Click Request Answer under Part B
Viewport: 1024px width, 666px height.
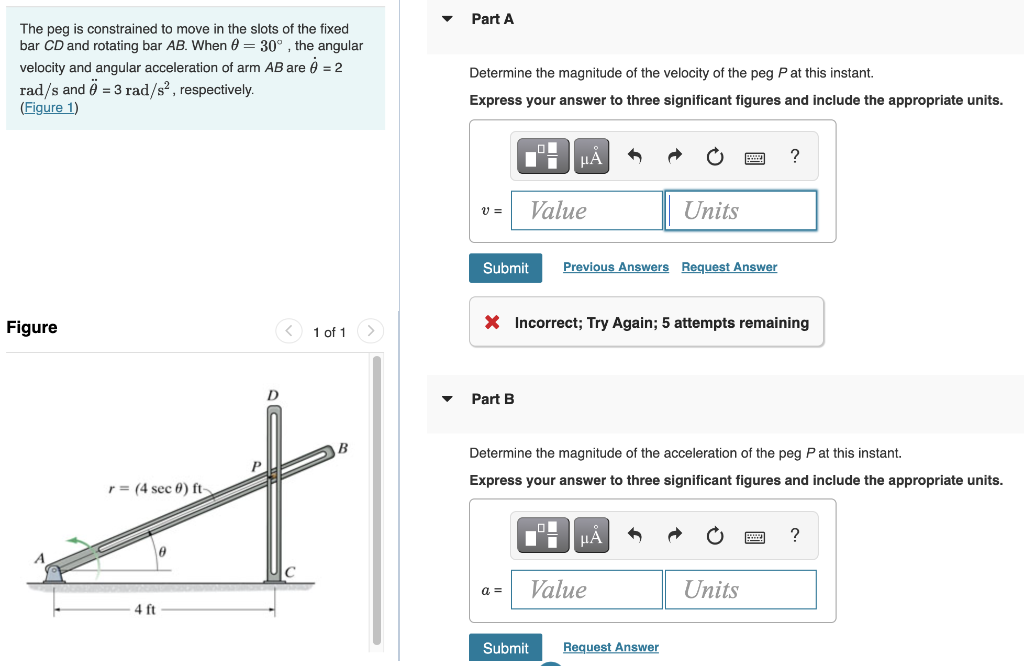610,647
